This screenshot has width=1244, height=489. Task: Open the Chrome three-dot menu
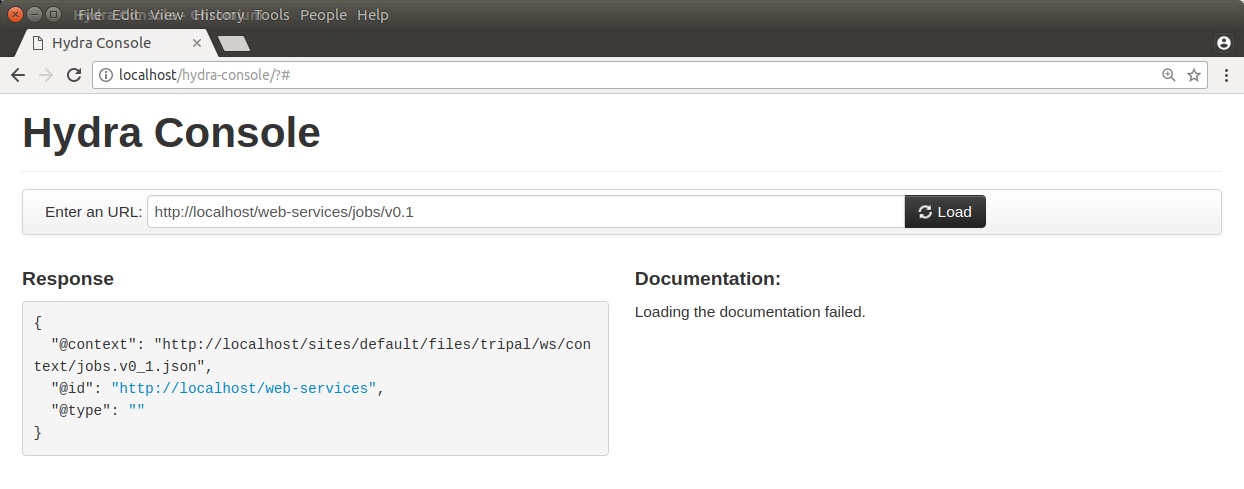point(1226,75)
